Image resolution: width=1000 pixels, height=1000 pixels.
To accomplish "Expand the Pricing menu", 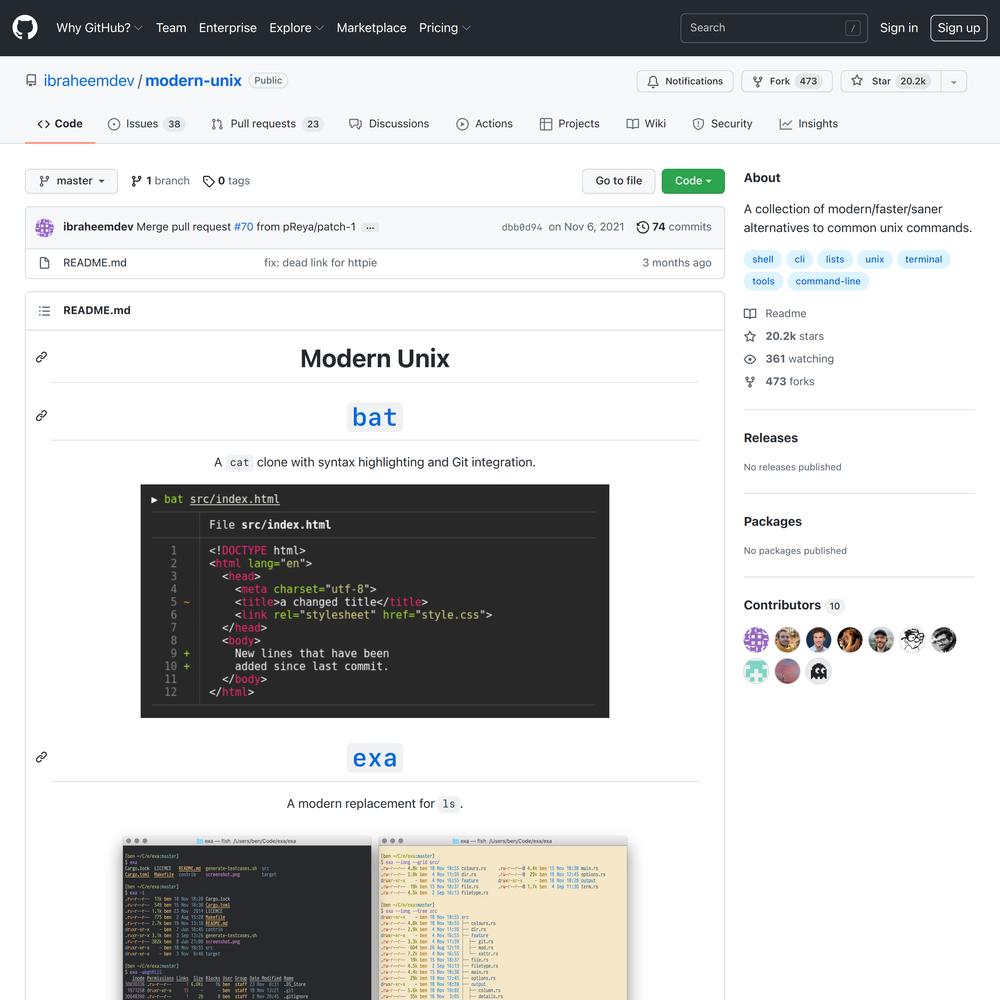I will tap(445, 28).
